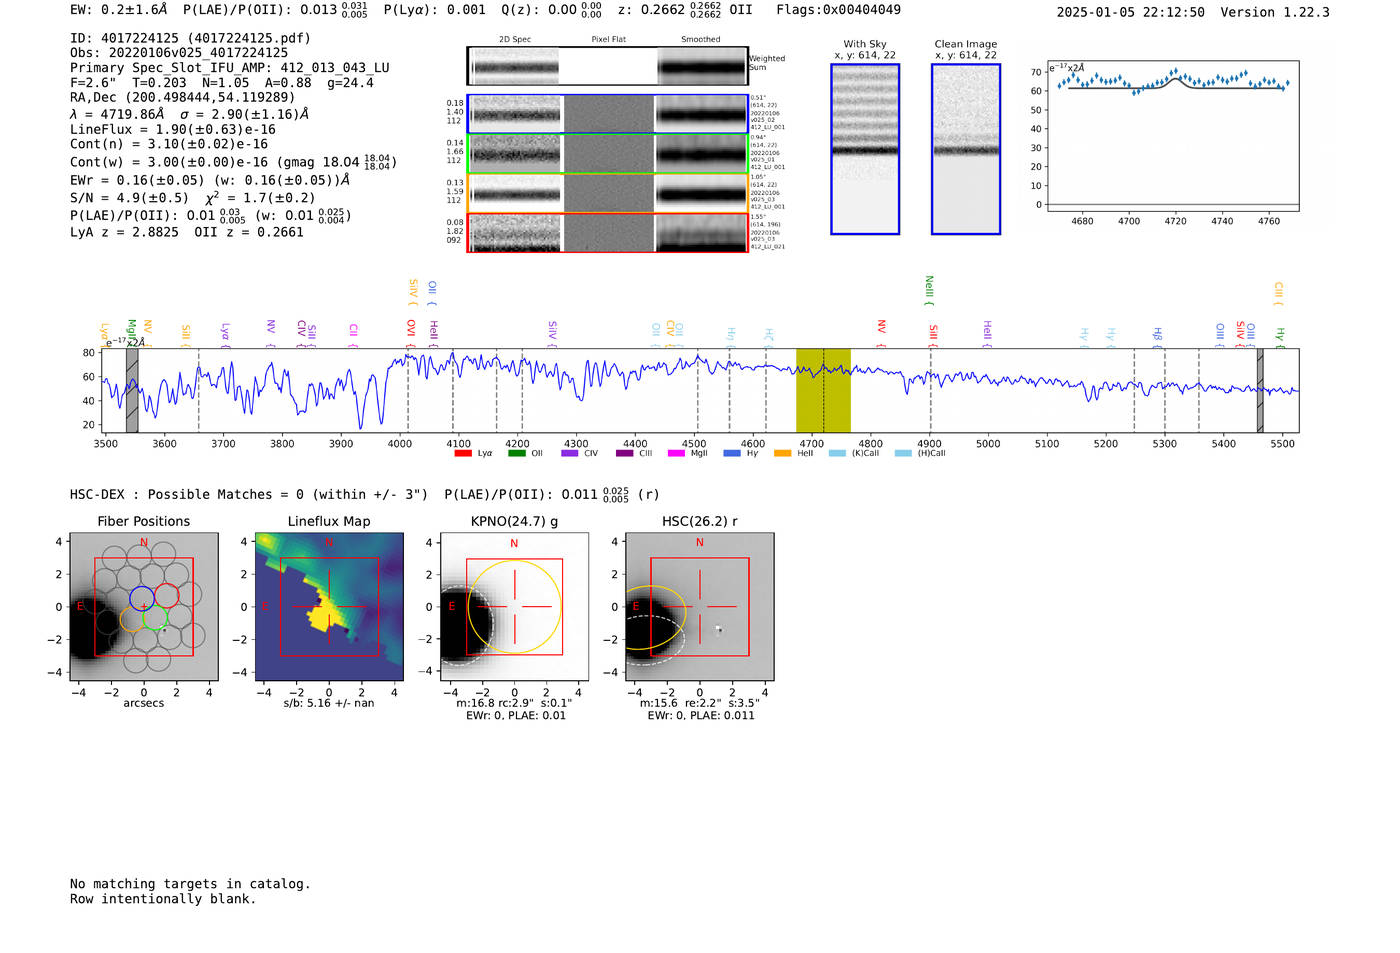The height and width of the screenshot is (953, 1400).
Task: Click the red Lyα legend swatch
Action: [x=463, y=454]
